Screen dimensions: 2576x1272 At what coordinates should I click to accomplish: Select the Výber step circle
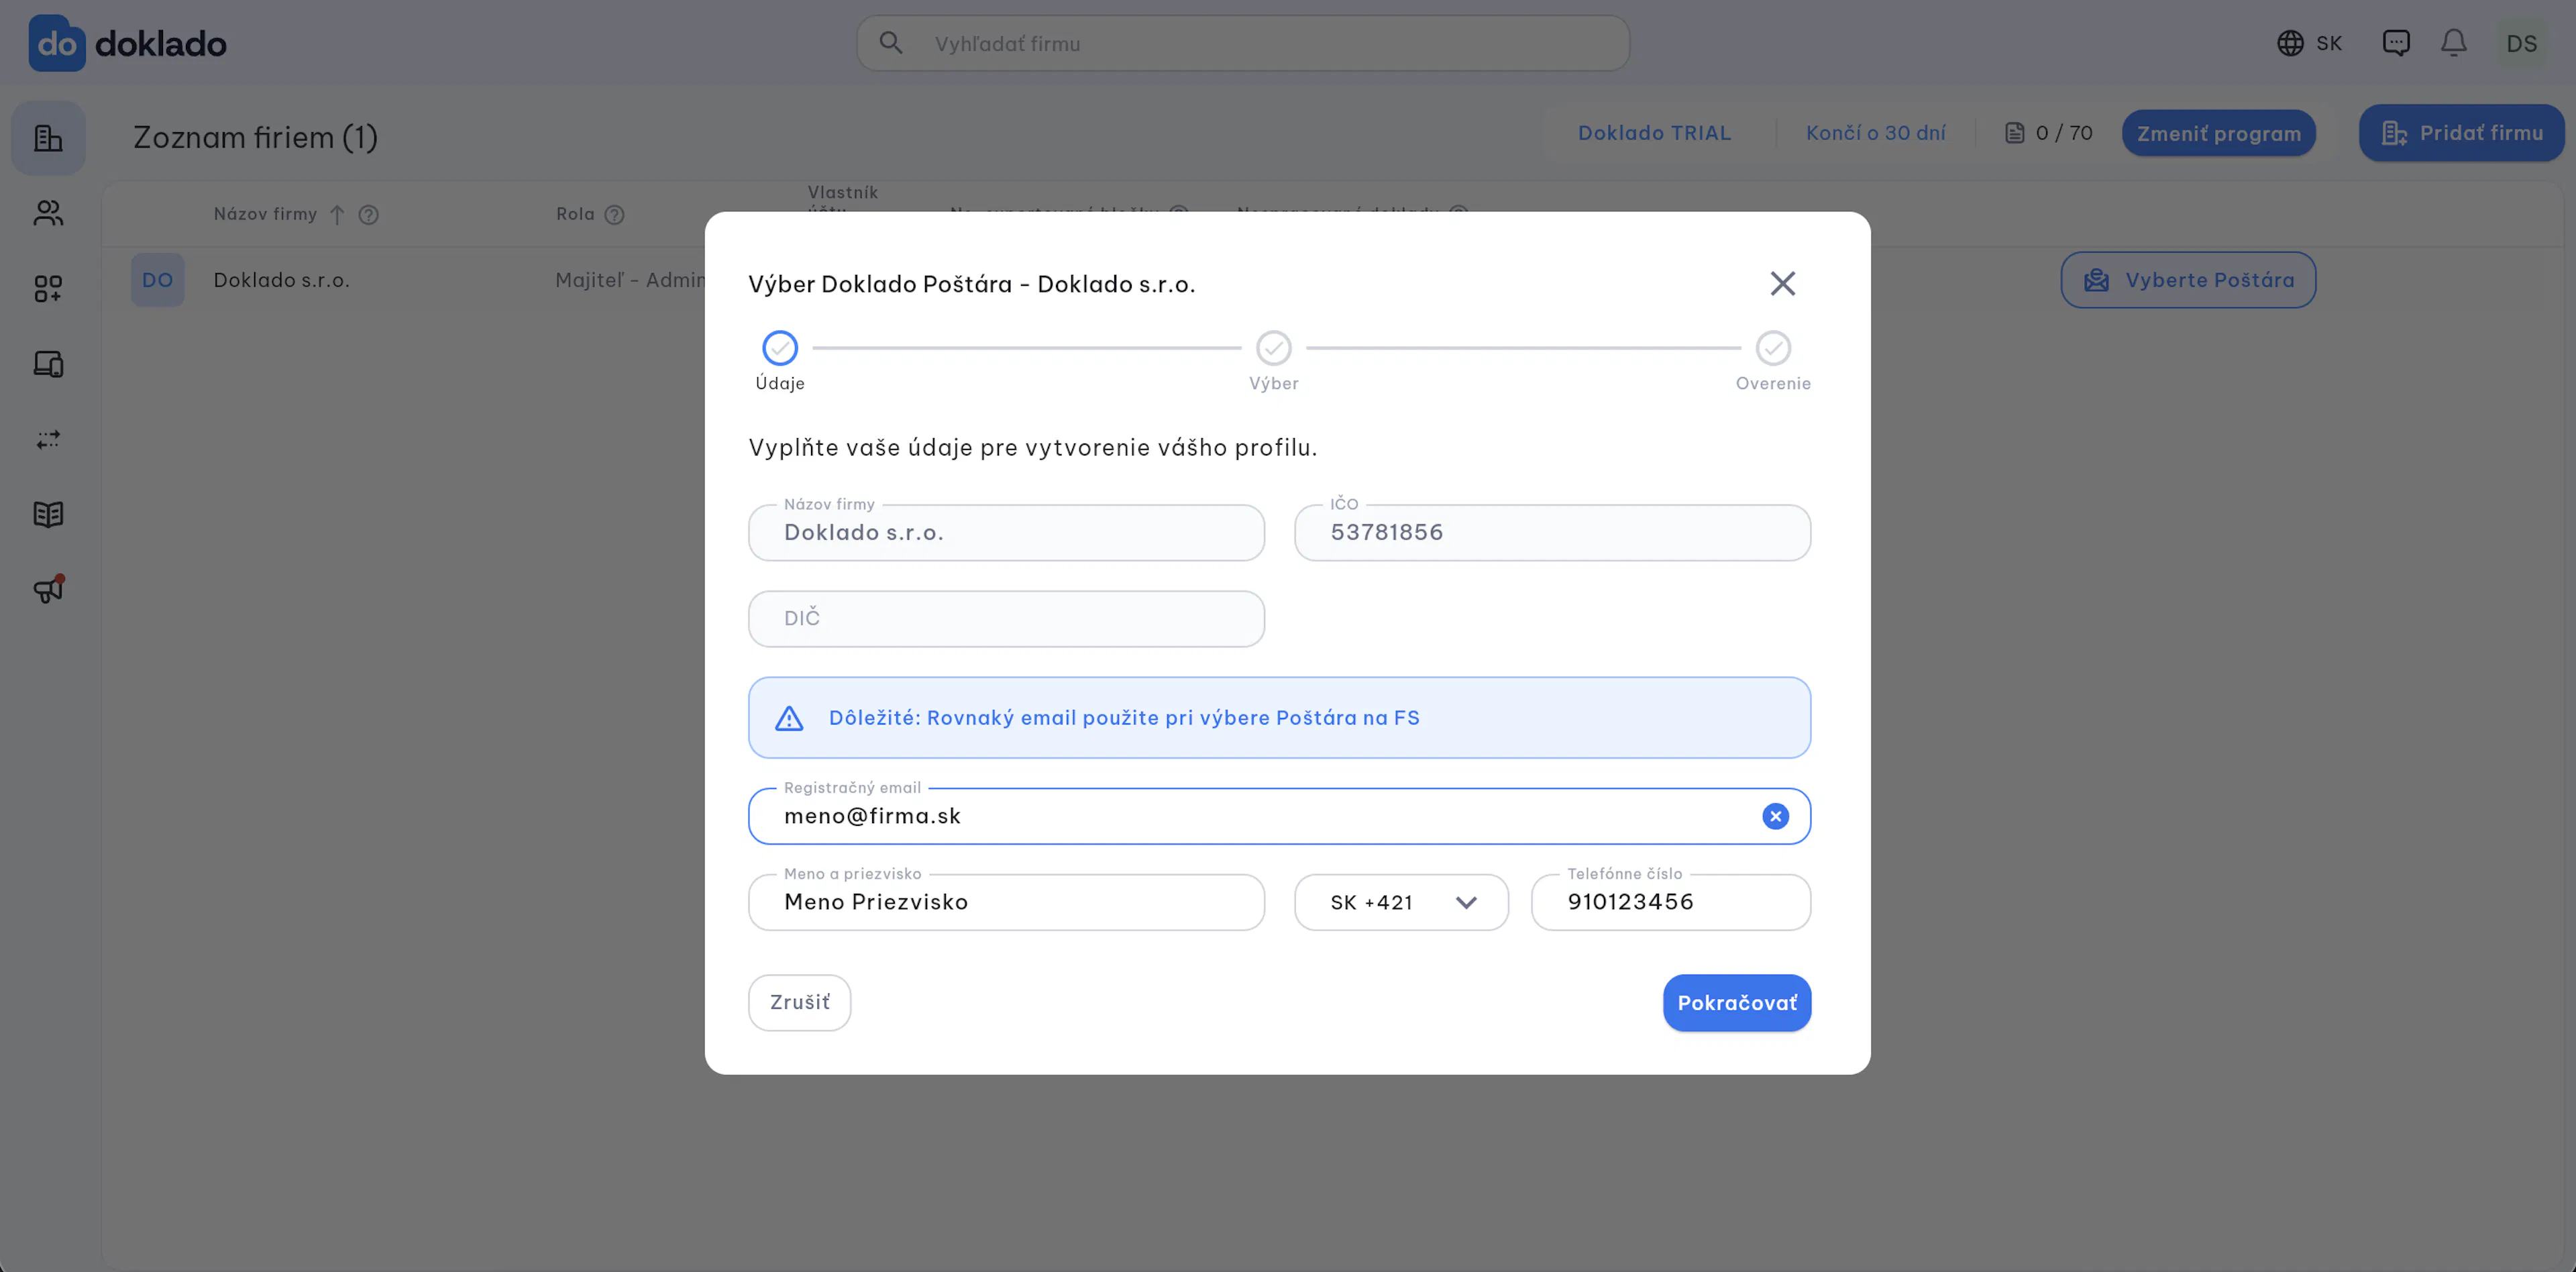1273,348
